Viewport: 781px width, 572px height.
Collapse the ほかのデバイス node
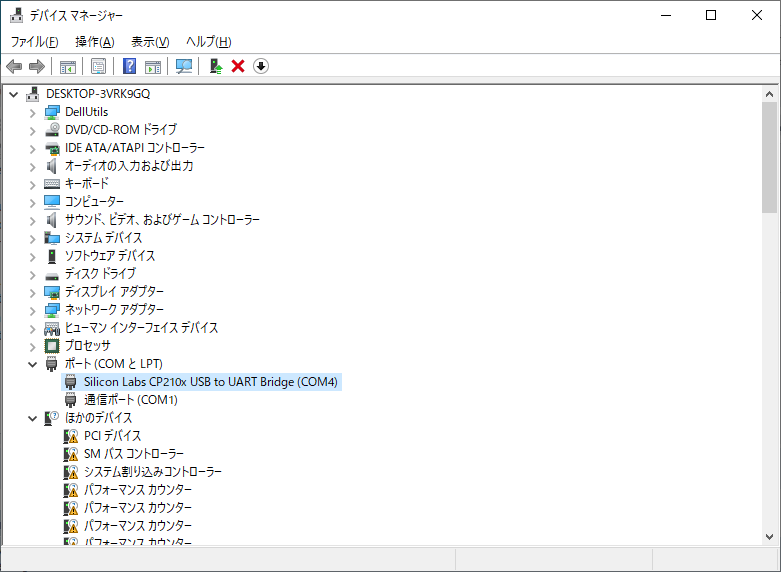tap(32, 418)
